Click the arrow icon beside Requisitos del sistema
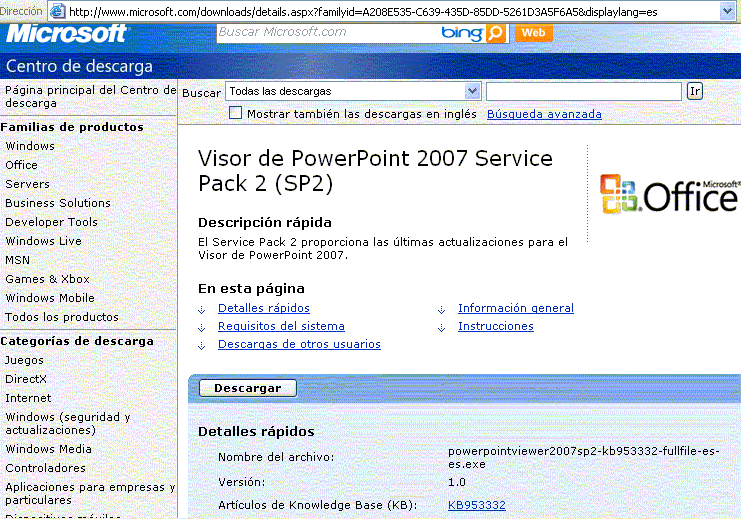The width and height of the screenshot is (741, 520). (x=201, y=328)
